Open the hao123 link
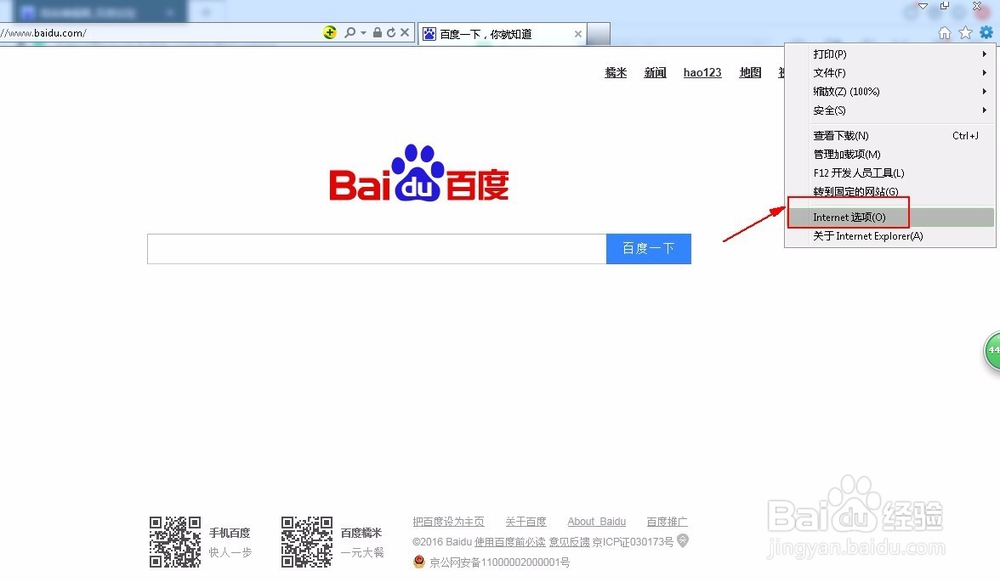This screenshot has width=1000, height=582. [702, 73]
